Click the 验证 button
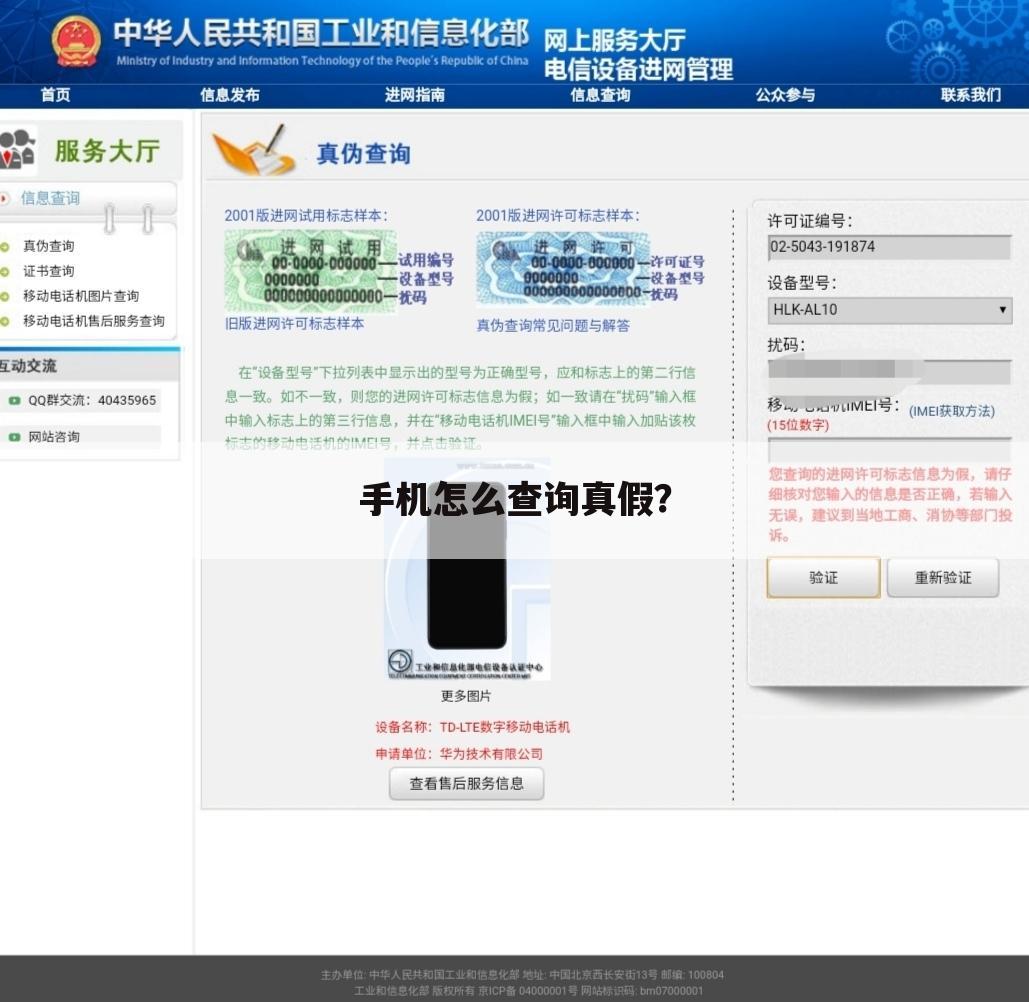Image resolution: width=1029 pixels, height=1002 pixels. [824, 577]
